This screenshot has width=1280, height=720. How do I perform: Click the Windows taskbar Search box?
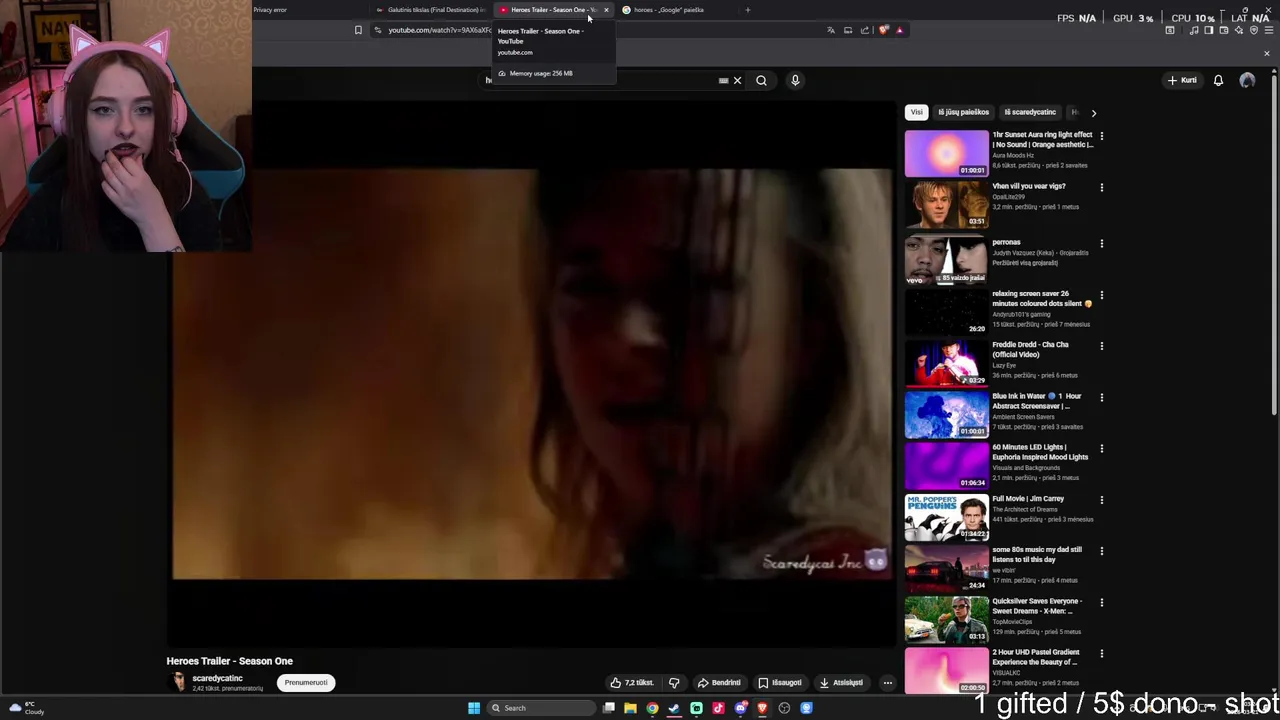tap(539, 708)
